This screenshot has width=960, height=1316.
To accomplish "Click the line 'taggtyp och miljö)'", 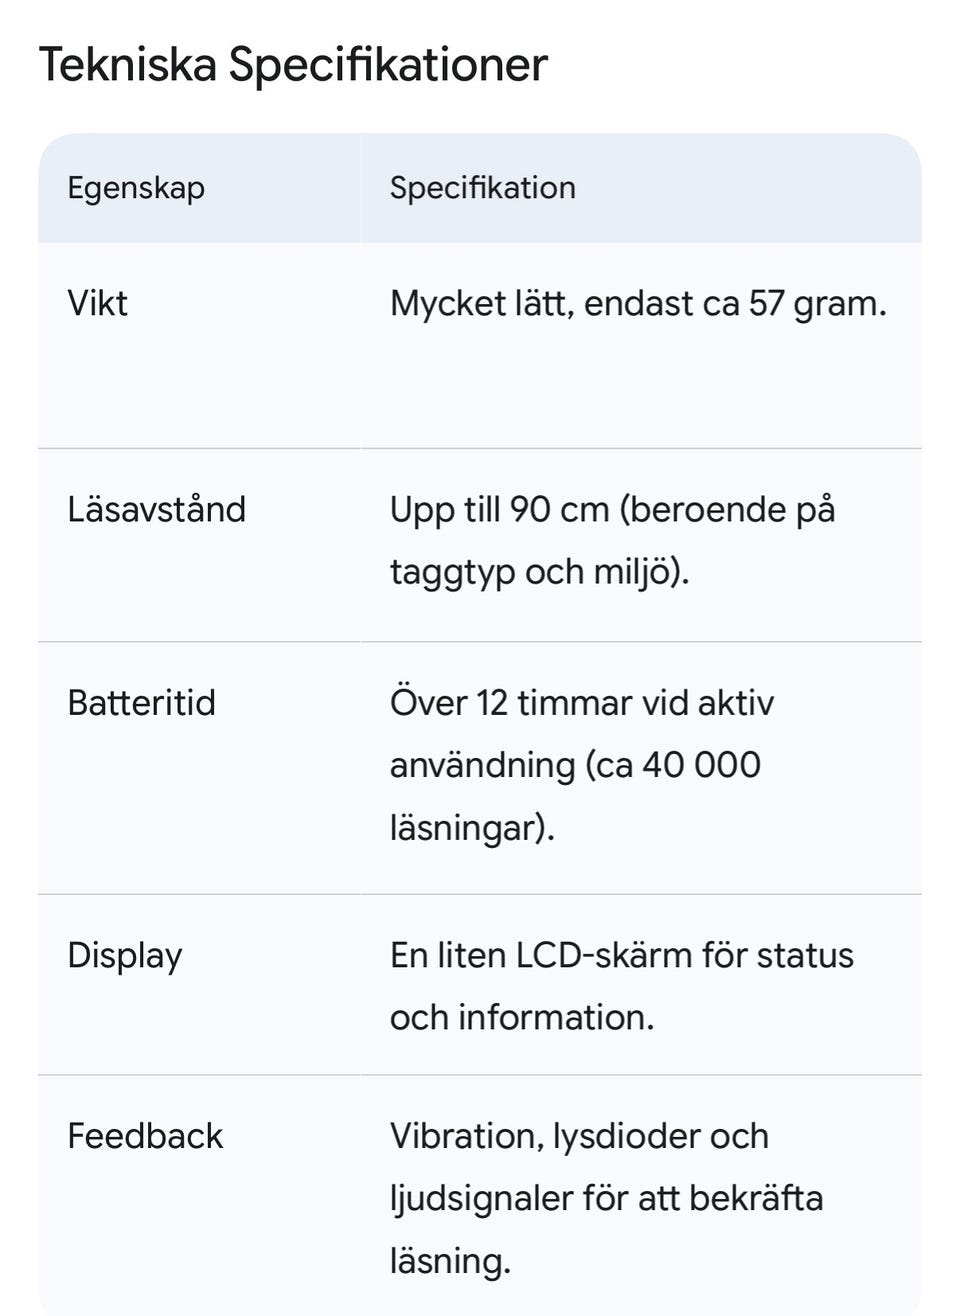I will click(539, 572).
